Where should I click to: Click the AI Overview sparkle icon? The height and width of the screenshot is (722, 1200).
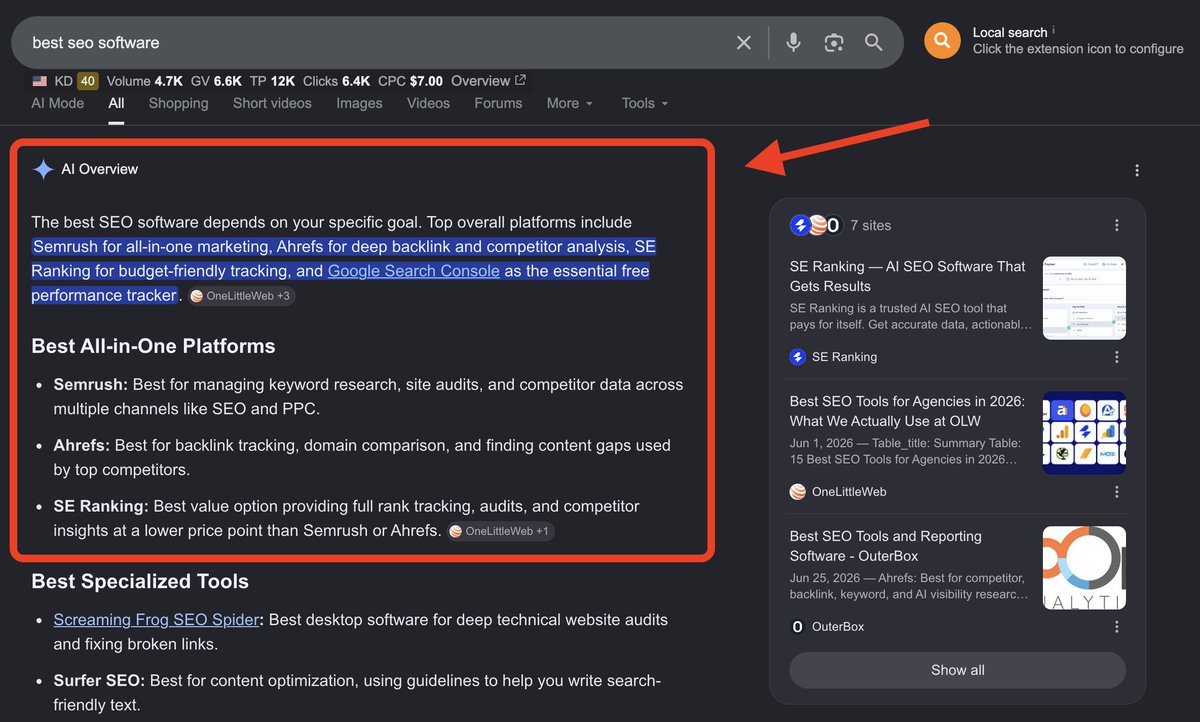[x=43, y=169]
